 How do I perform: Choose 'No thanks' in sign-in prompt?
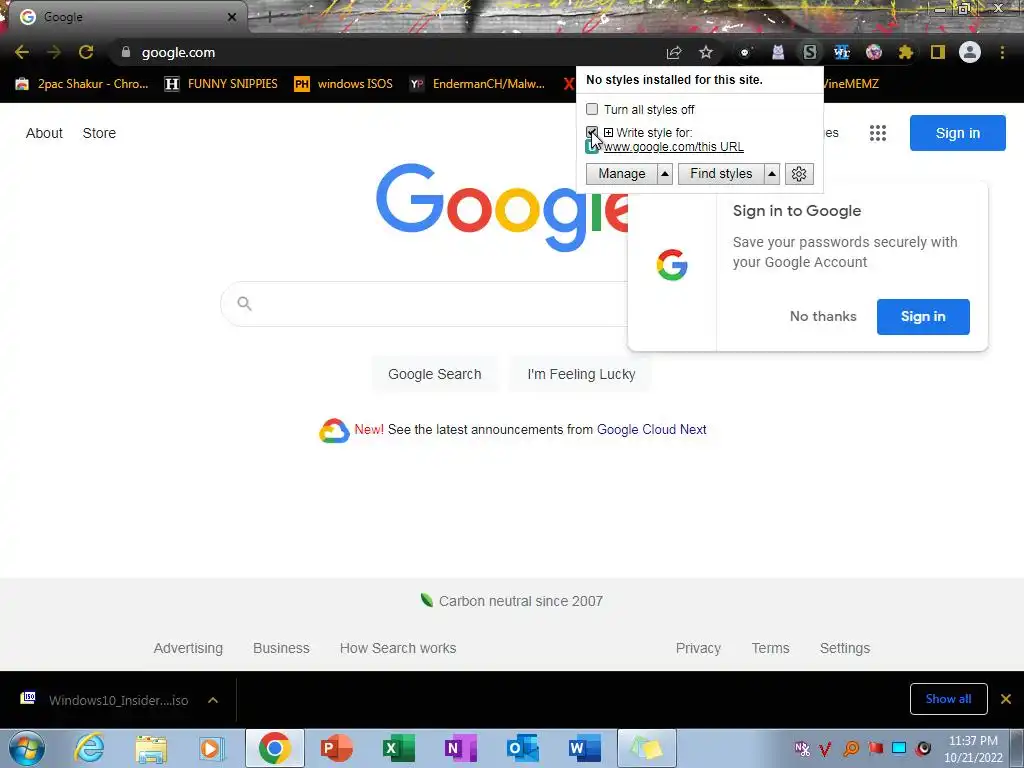point(823,317)
